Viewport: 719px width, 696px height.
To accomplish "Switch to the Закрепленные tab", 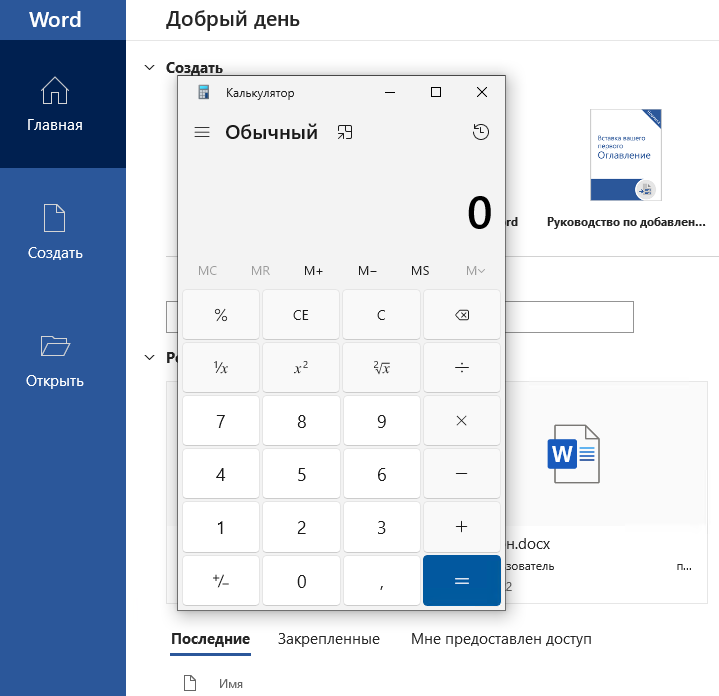I will (x=329, y=639).
